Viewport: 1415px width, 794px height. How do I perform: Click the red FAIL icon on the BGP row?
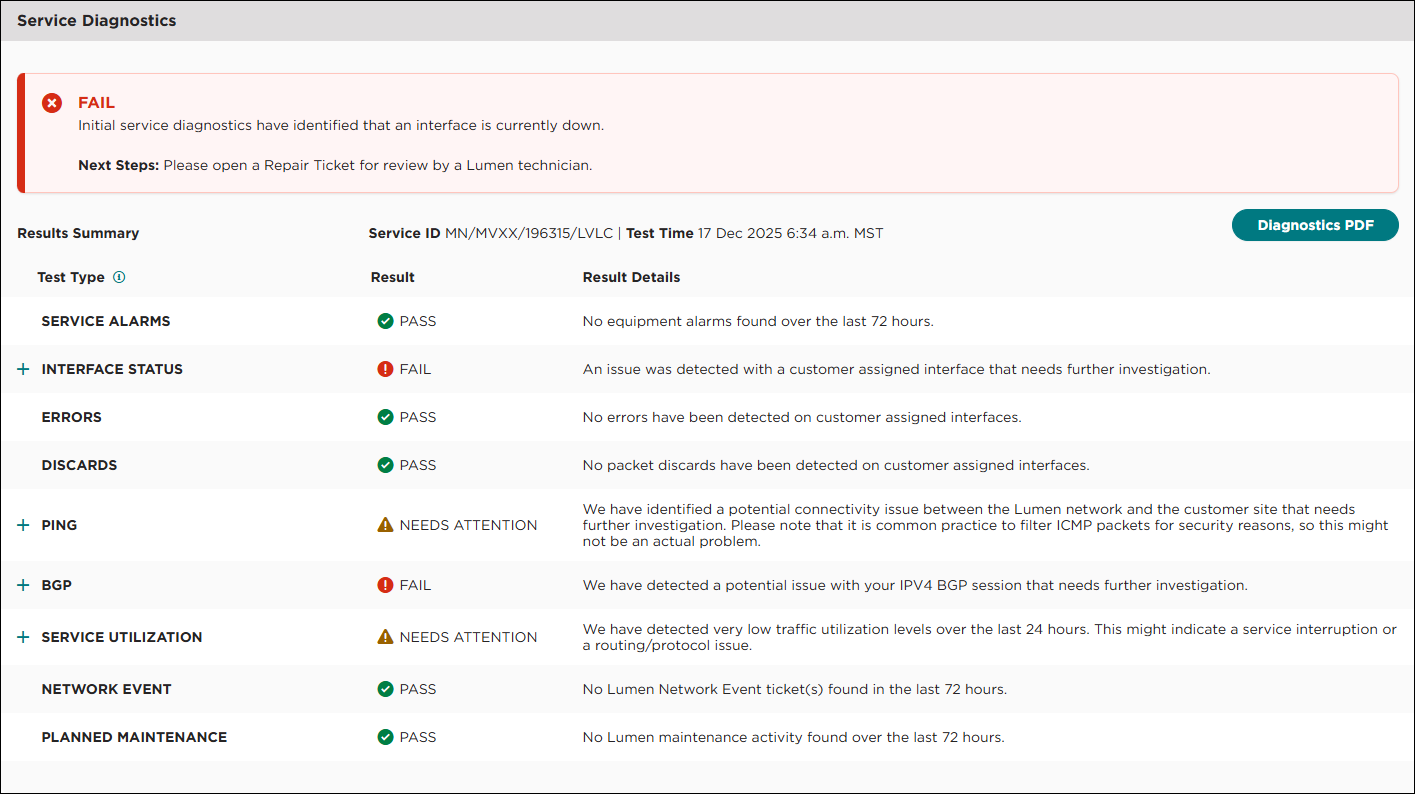tap(385, 585)
